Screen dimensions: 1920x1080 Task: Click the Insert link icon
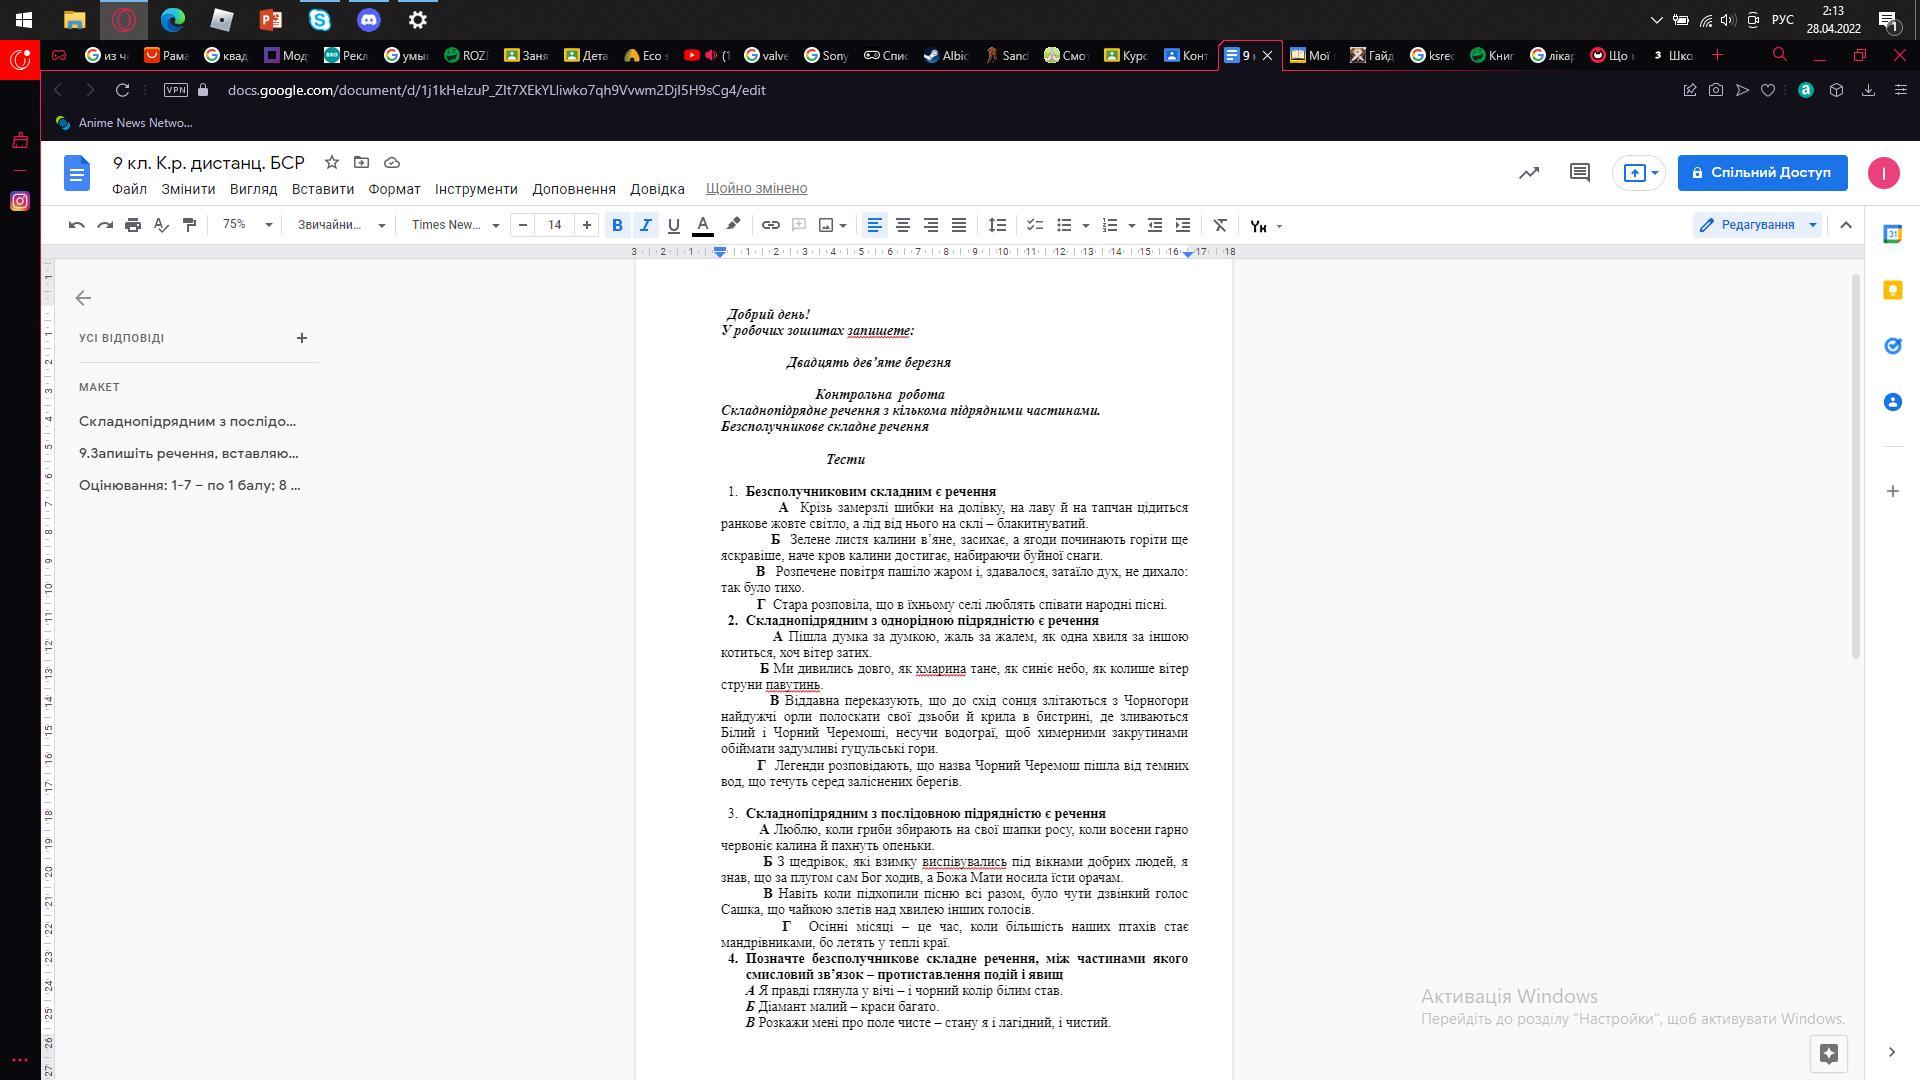[x=770, y=226]
